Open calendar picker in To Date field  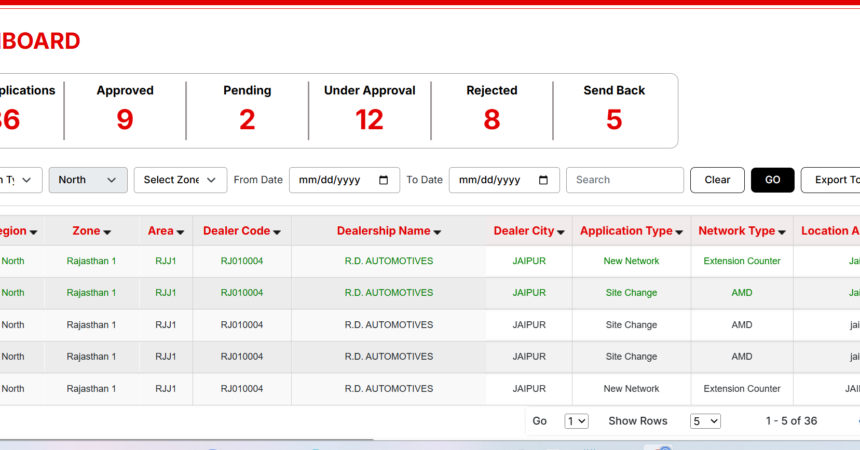(543, 180)
